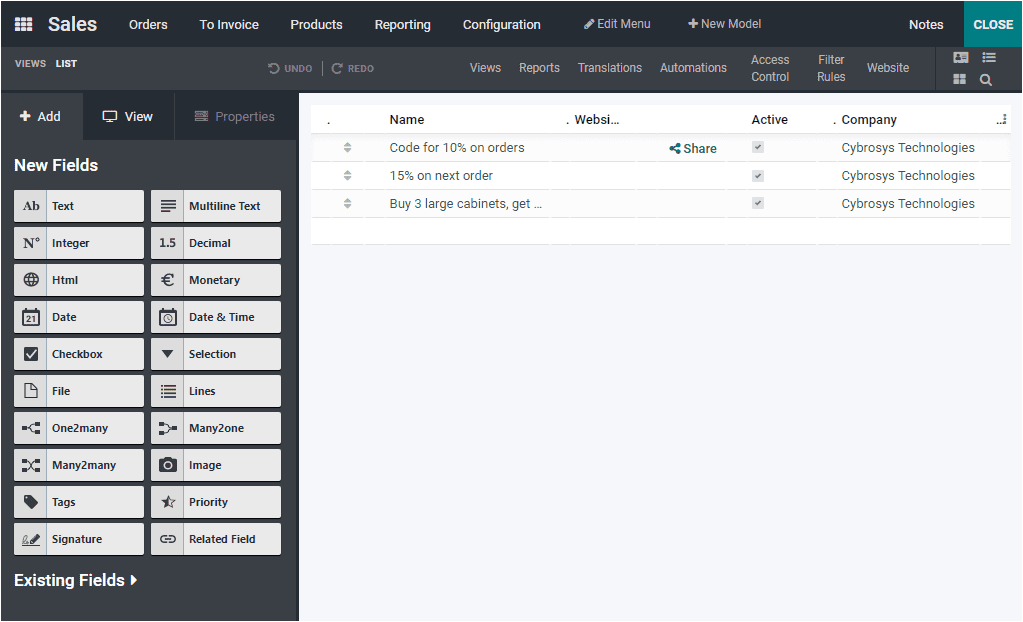Click the Add button
This screenshot has width=1023, height=622.
point(42,116)
